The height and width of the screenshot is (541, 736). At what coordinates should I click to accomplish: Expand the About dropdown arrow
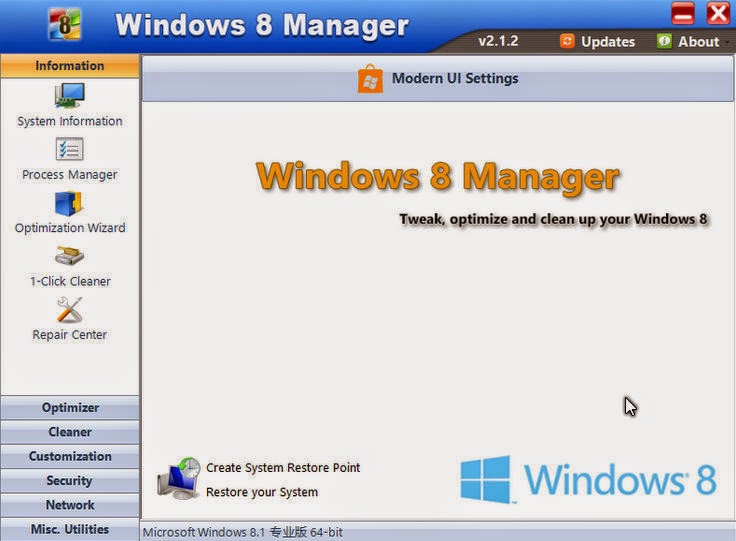tap(728, 42)
